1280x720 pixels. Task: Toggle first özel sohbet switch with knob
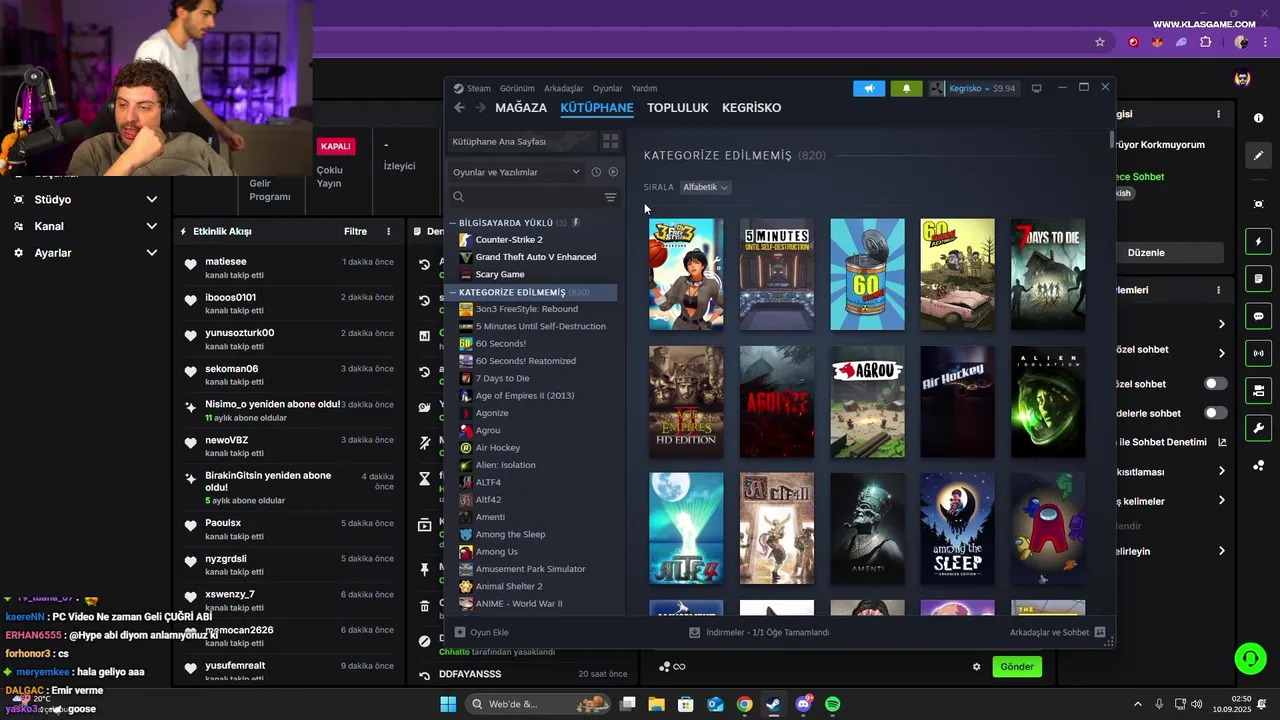click(1215, 384)
